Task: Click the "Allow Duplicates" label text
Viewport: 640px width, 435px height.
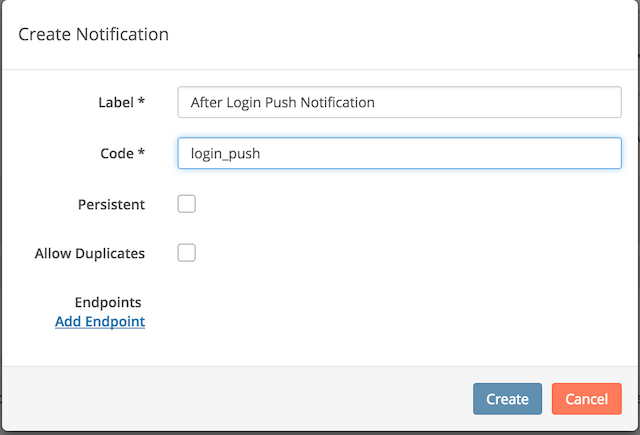Action: pos(89,253)
